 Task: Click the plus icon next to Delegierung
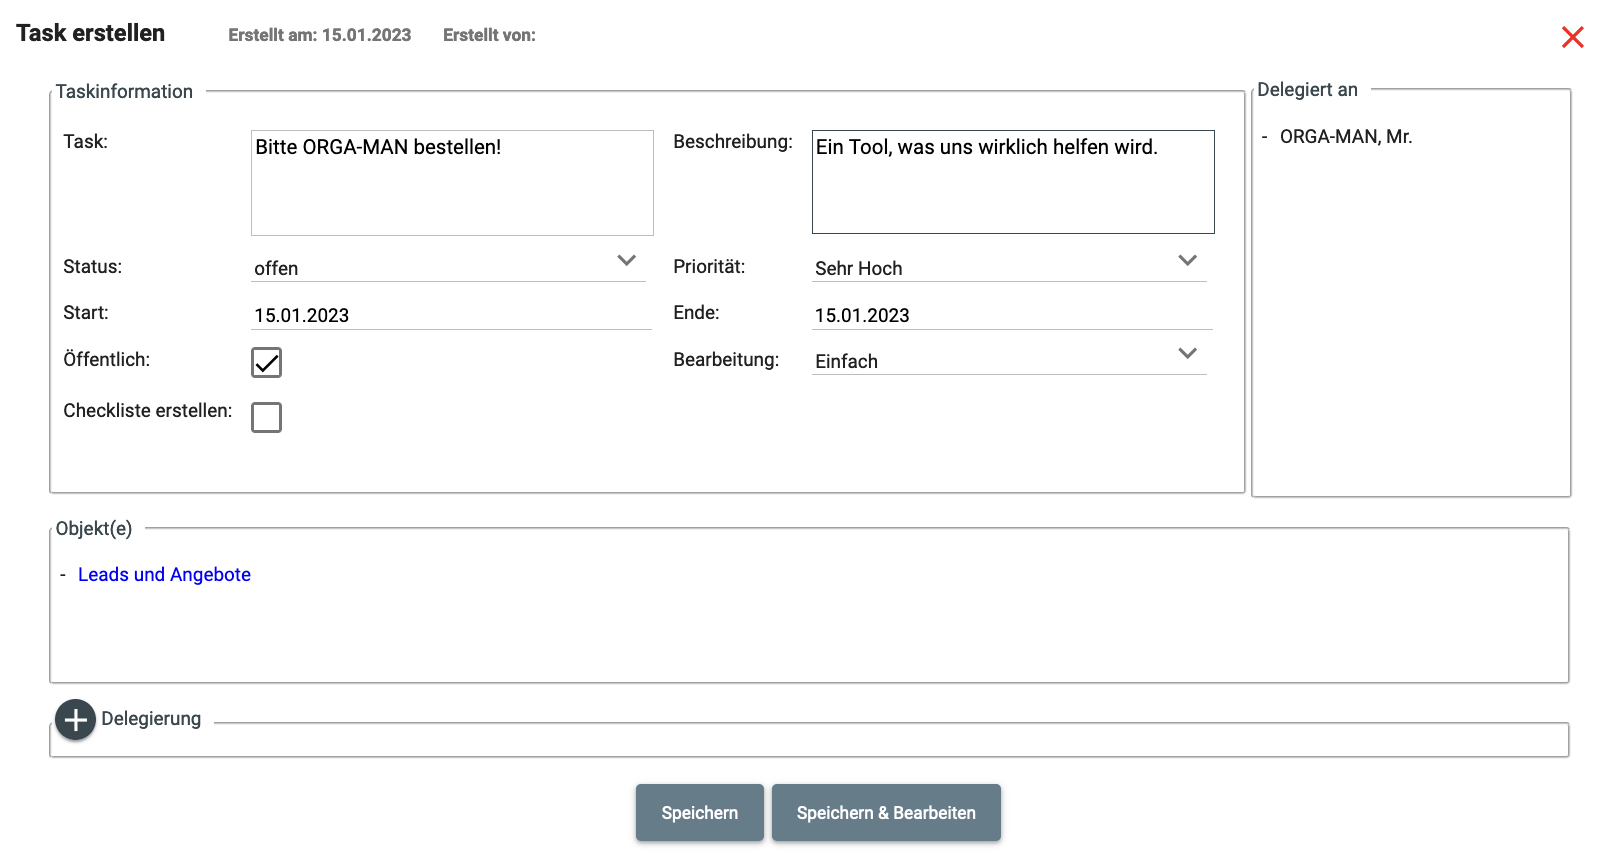coord(75,720)
